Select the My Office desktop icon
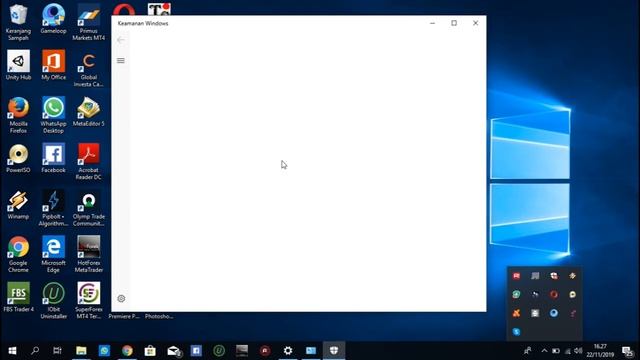This screenshot has width=640, height=360. pyautogui.click(x=53, y=65)
